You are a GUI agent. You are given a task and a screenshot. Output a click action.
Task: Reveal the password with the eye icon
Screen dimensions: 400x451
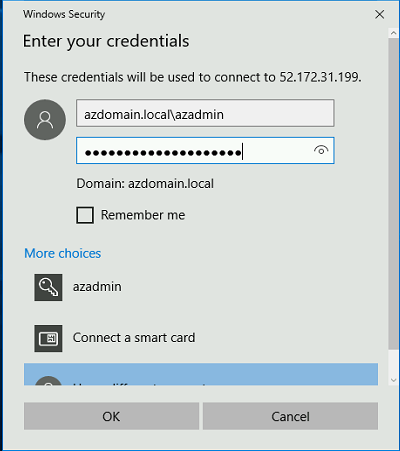[321, 151]
